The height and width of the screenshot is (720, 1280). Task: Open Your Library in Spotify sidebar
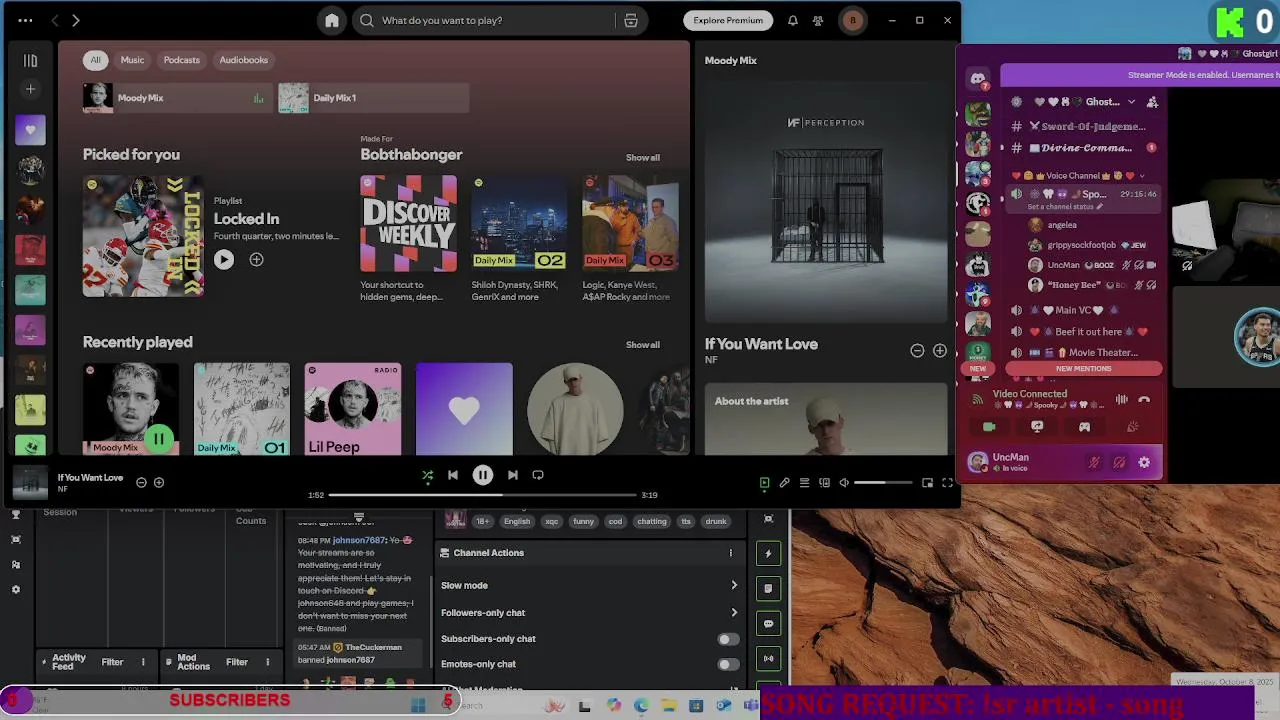click(x=30, y=60)
